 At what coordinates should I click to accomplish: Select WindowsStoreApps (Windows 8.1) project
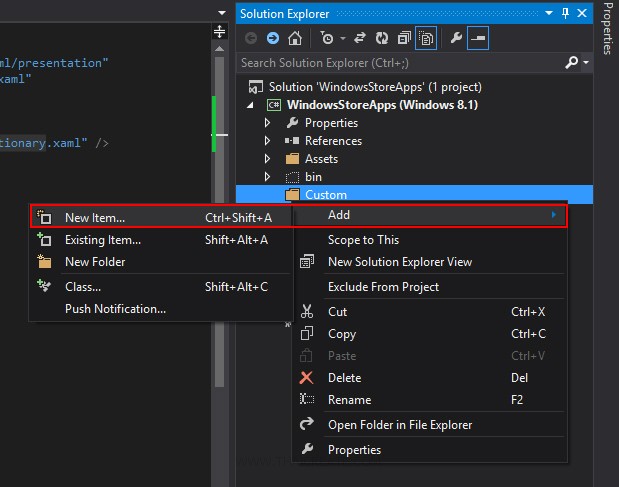[382, 105]
